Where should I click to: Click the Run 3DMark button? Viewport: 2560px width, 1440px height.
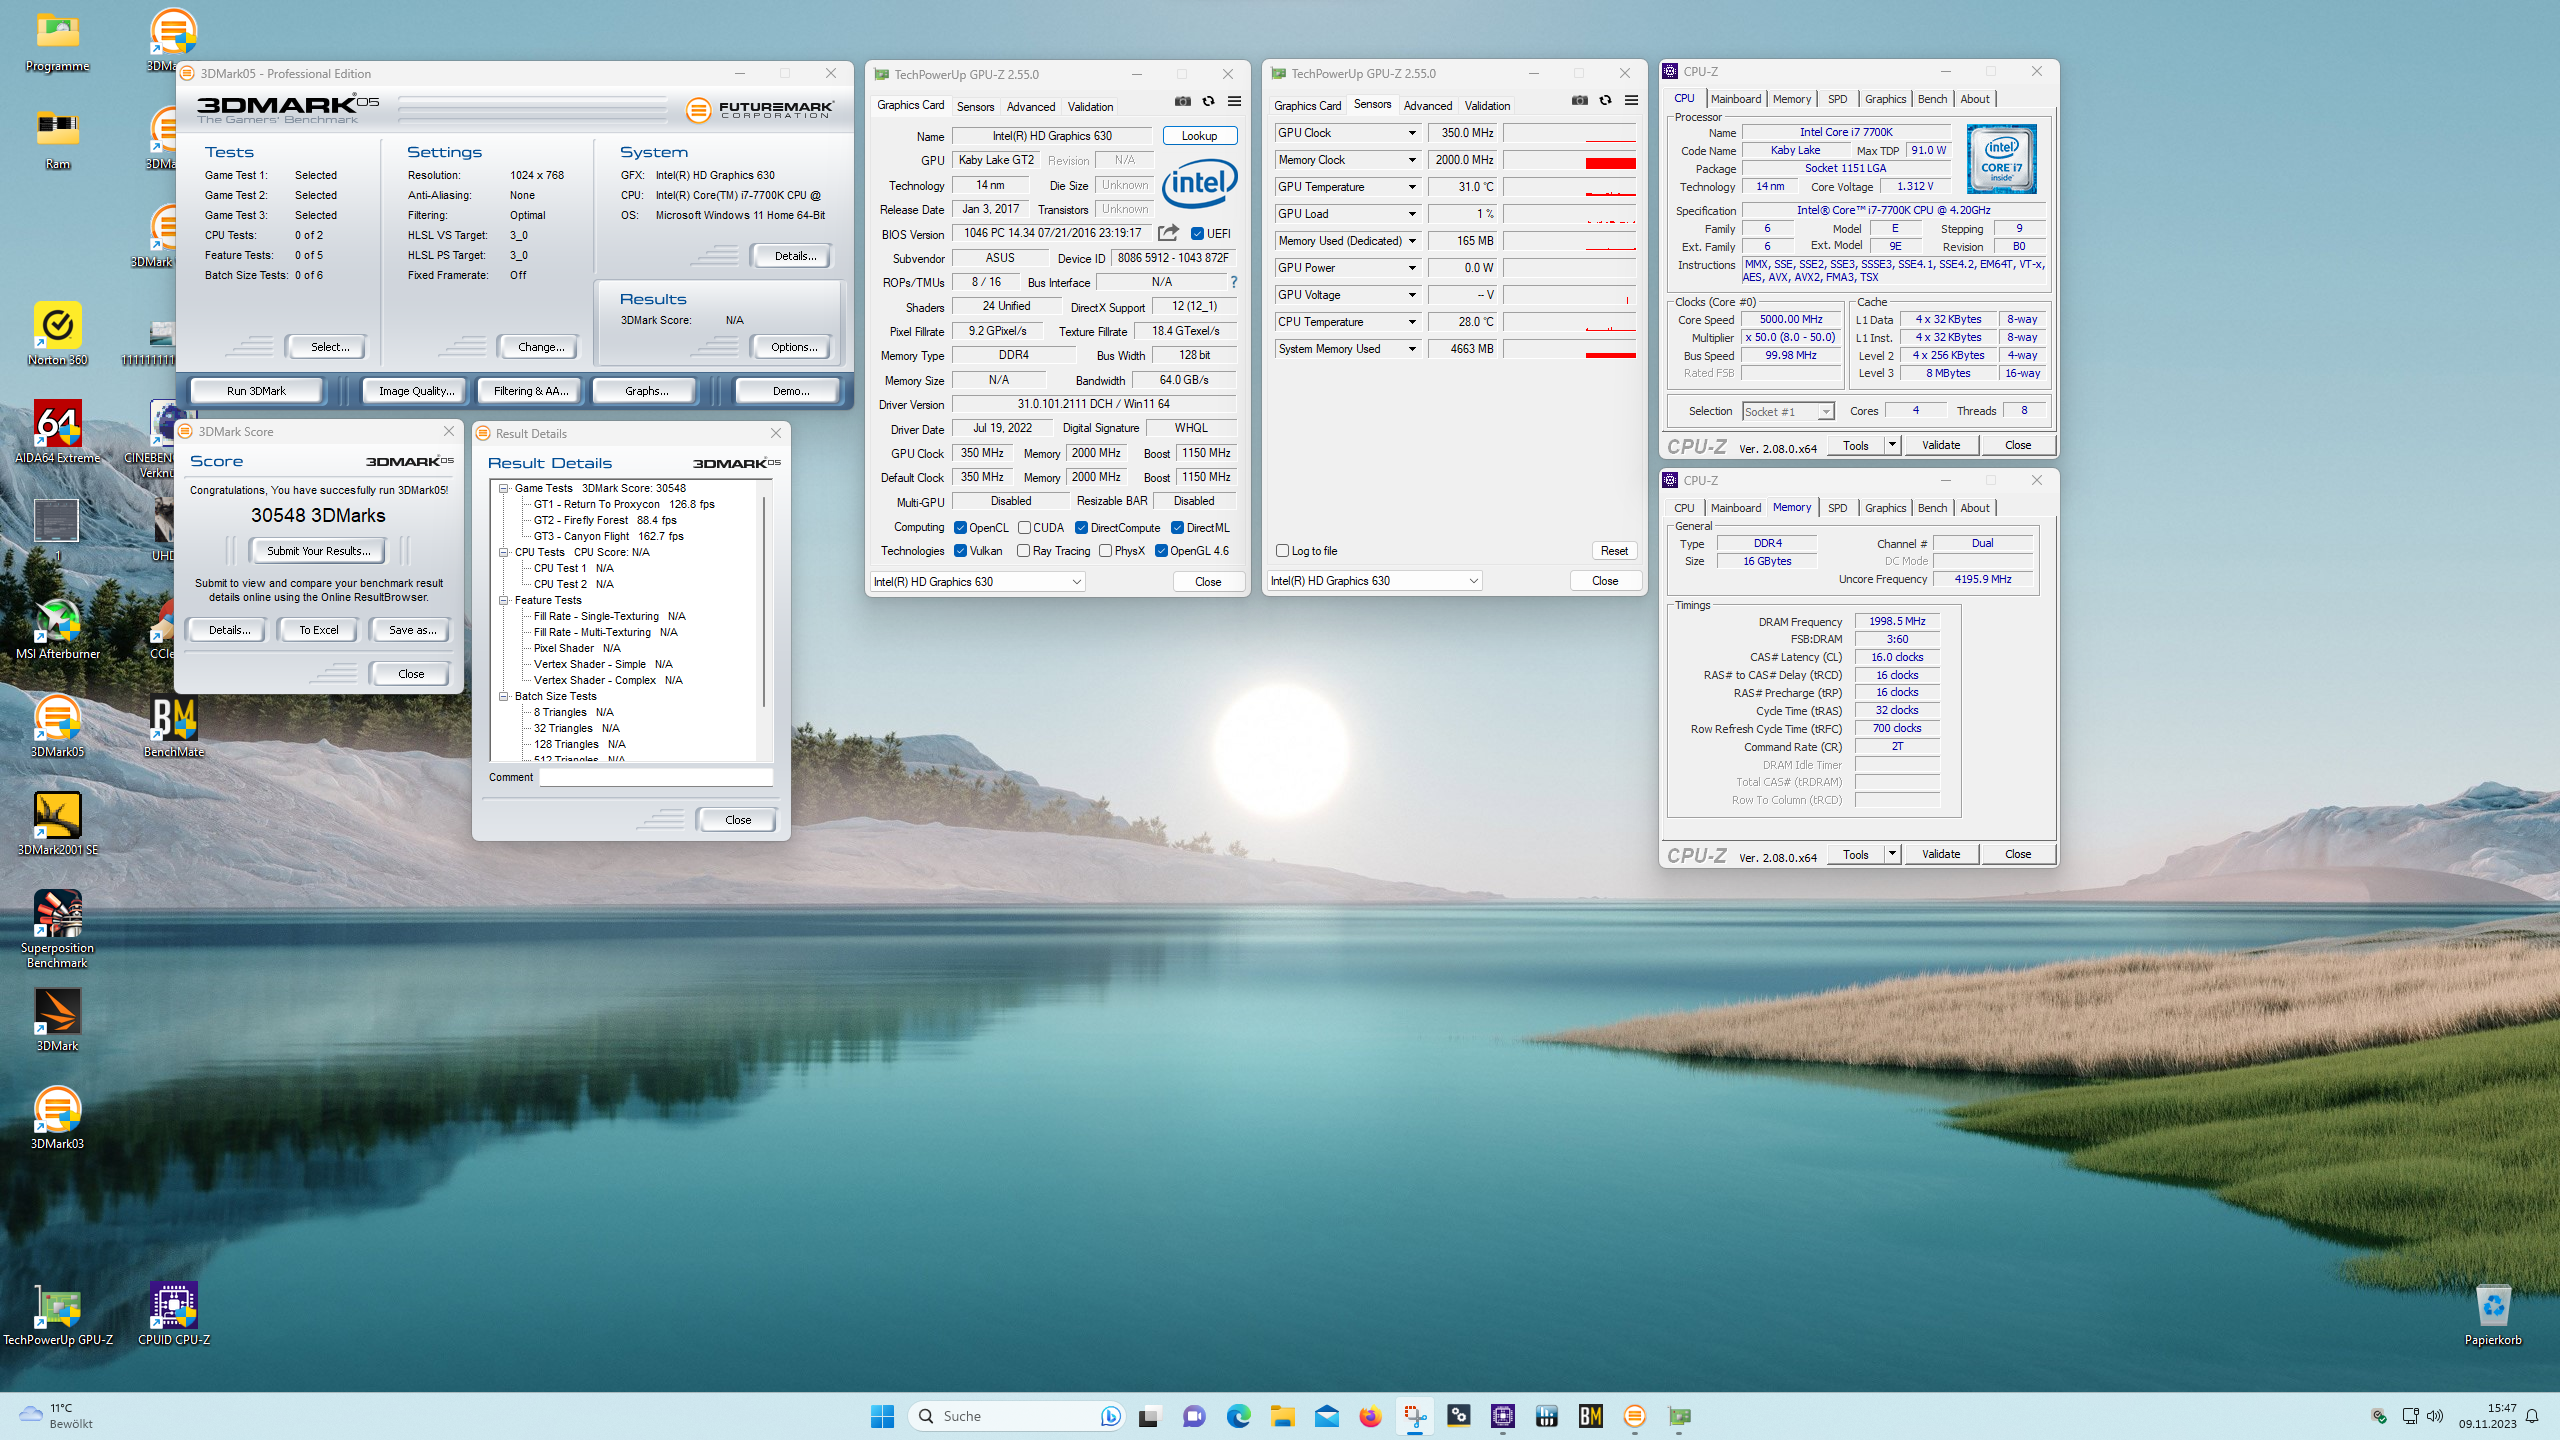tap(256, 391)
